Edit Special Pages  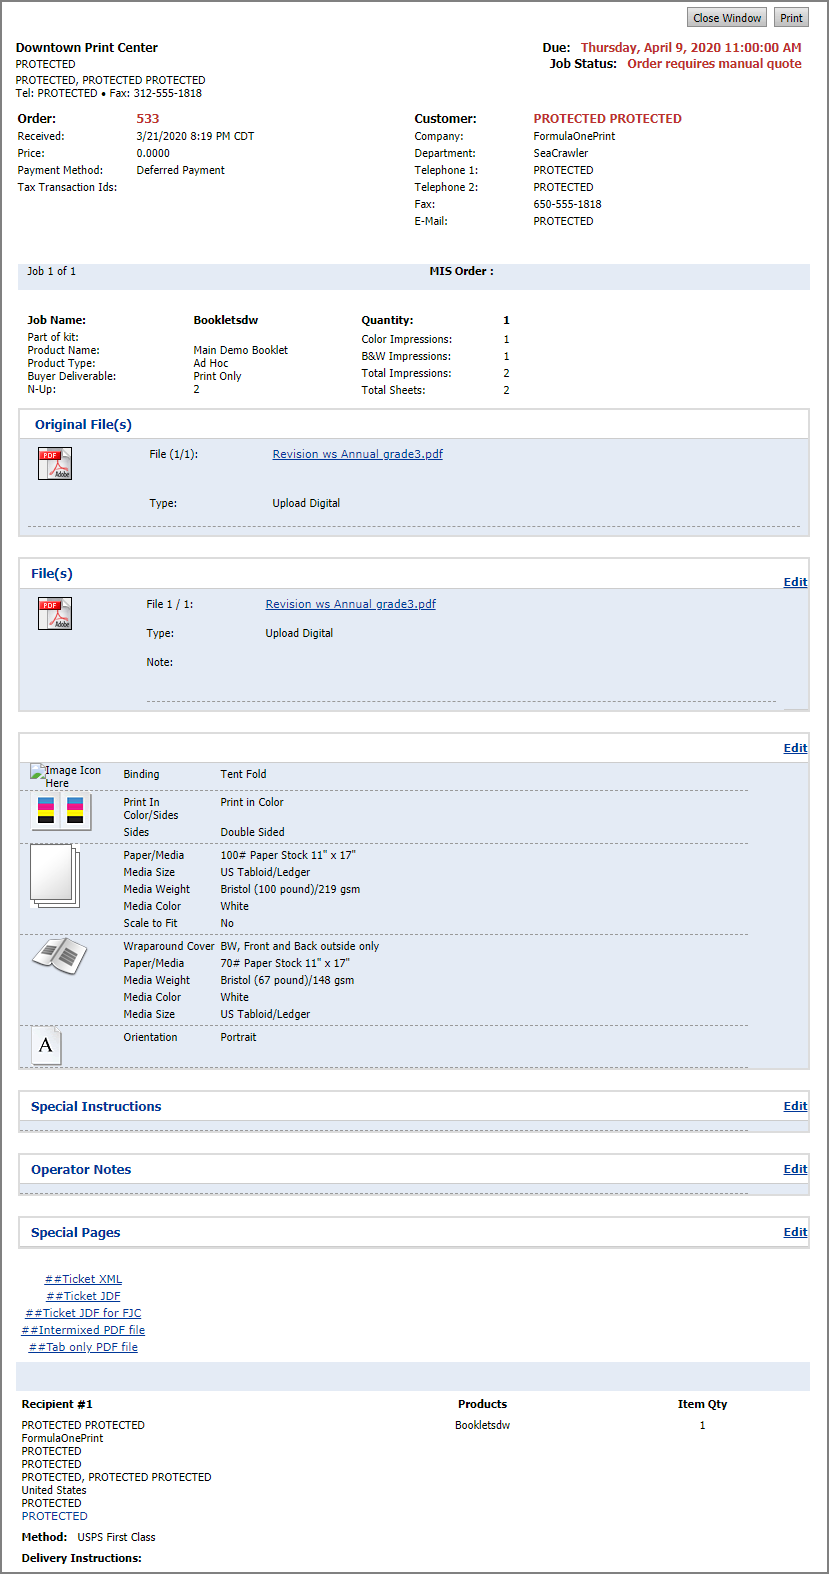795,1232
